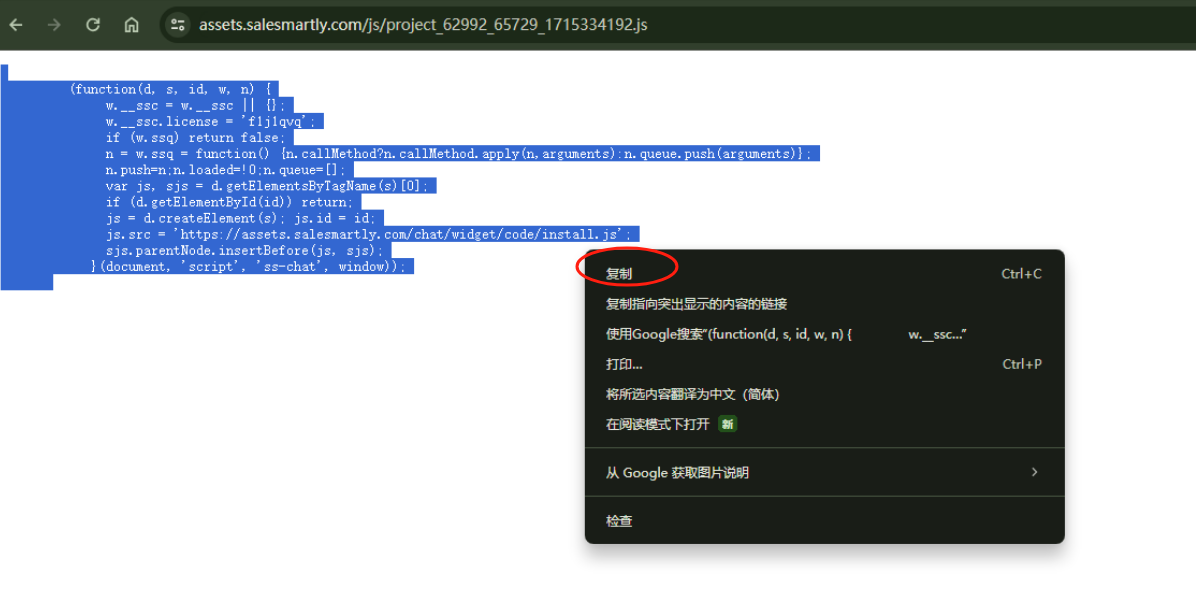
Task: Click the line "js = d.createElement(s); js.id = id;"
Action: [x=241, y=218]
